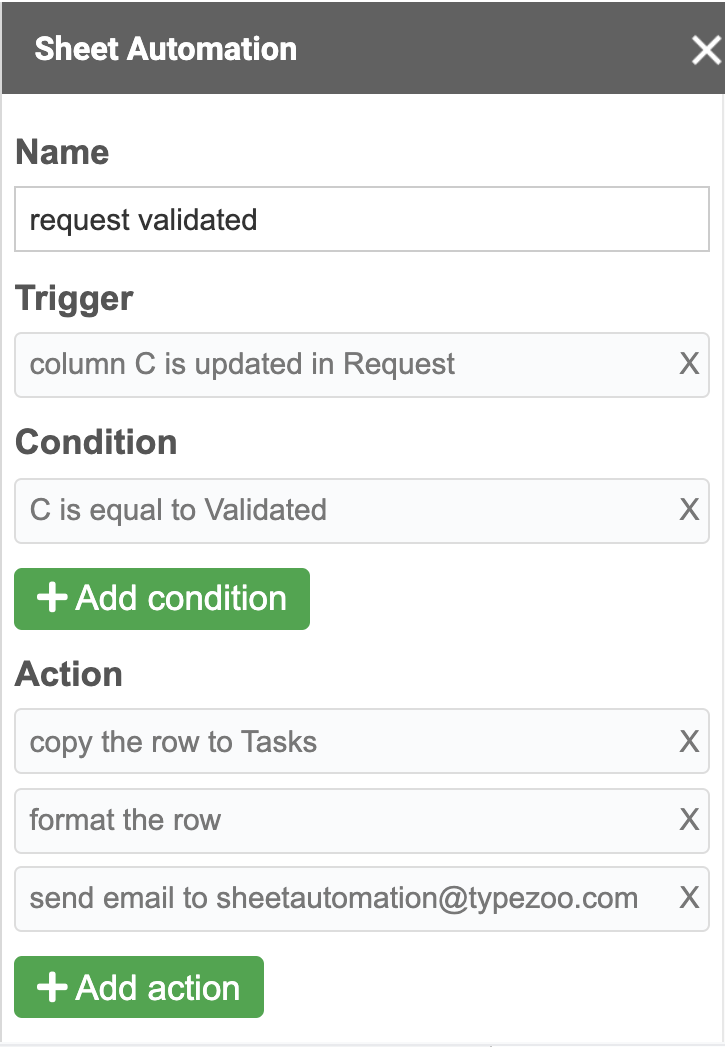
Task: Click the Add condition button
Action: click(162, 599)
